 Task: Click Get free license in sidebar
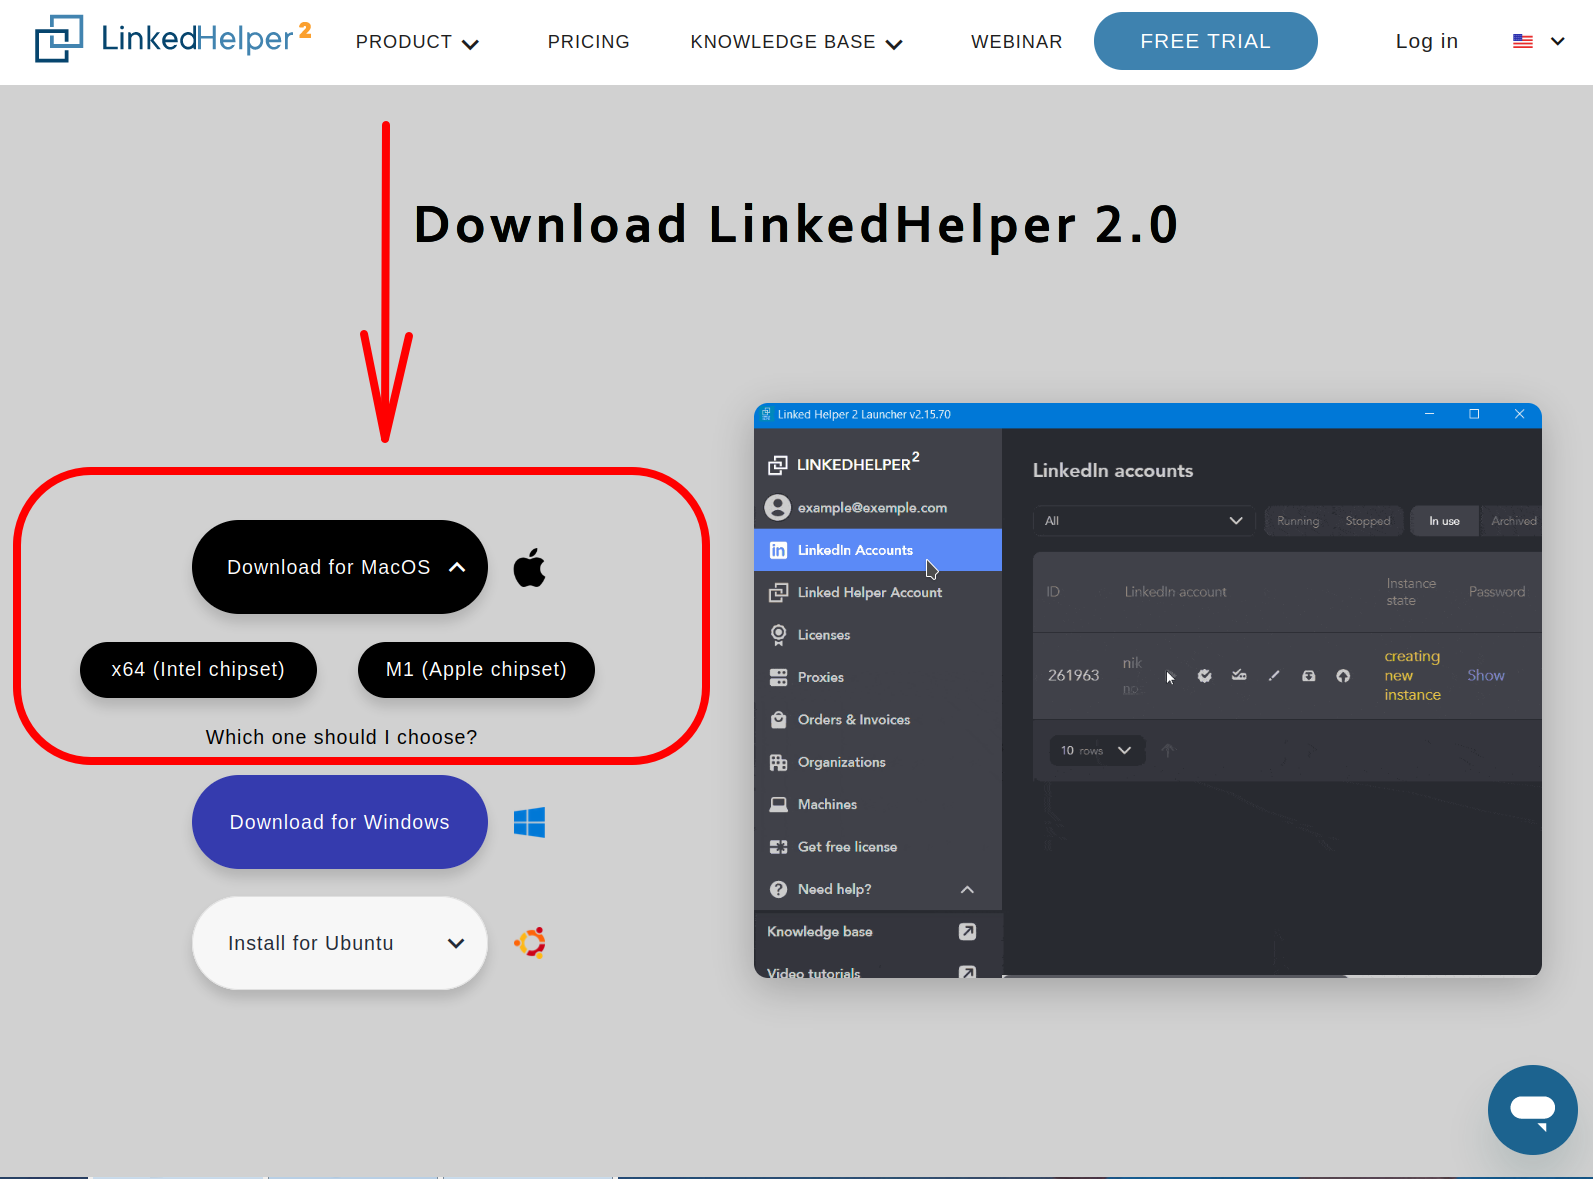tap(878, 847)
